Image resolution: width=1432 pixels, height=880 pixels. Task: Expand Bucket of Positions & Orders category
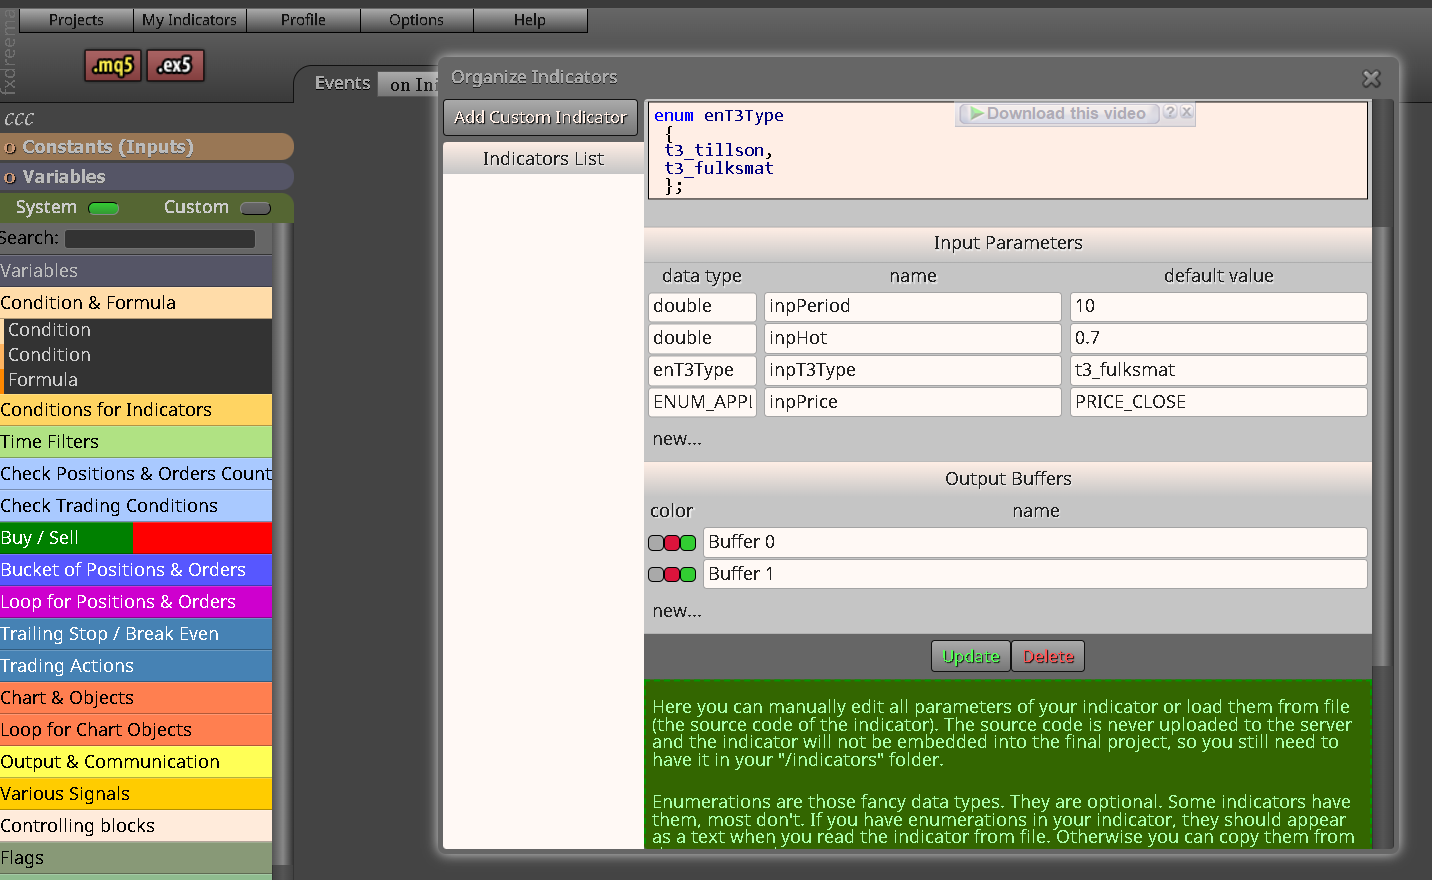coord(136,570)
